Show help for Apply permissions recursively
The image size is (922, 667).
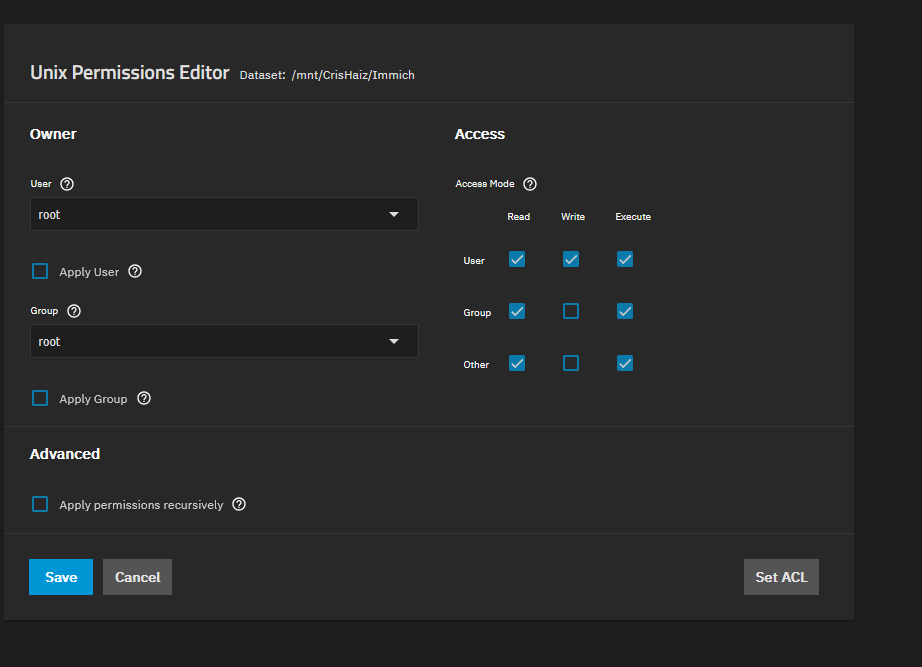point(239,504)
